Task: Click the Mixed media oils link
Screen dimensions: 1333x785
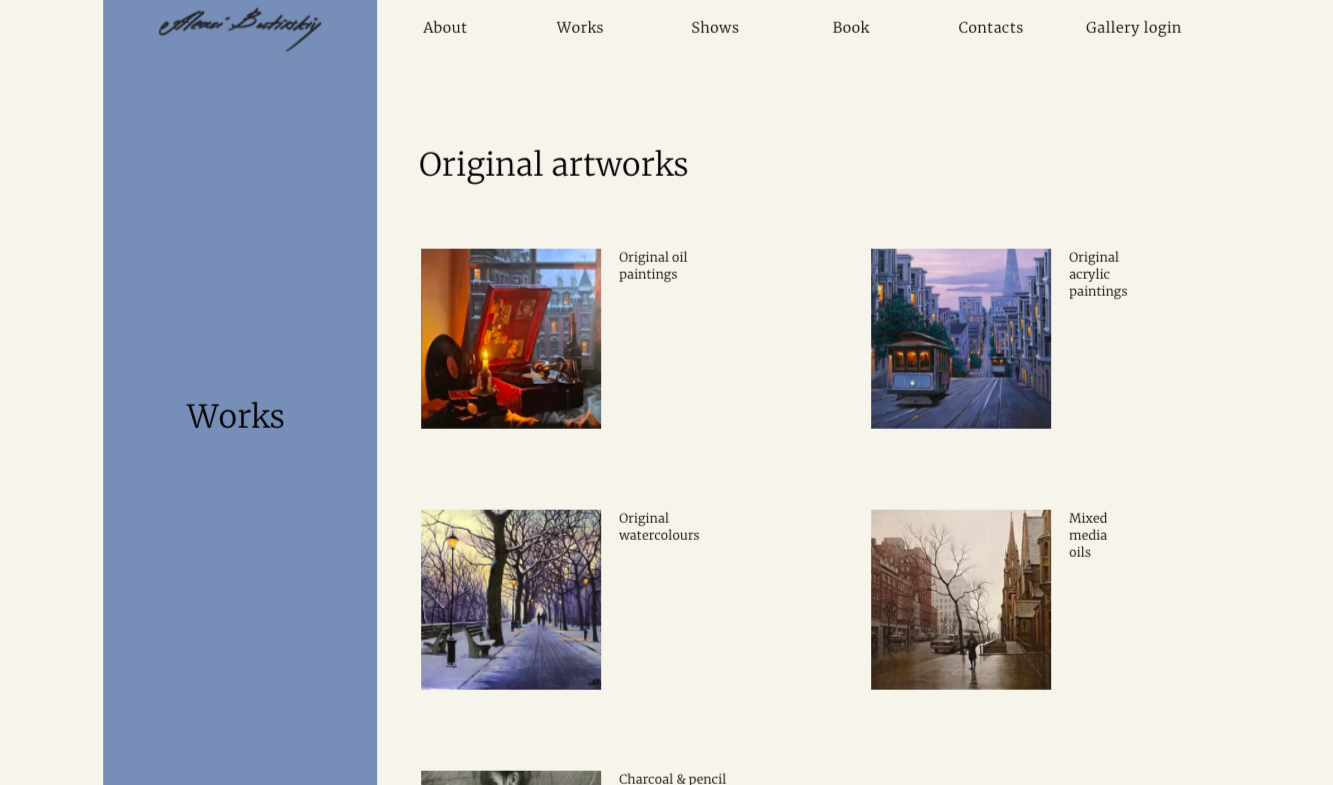Action: click(1088, 535)
